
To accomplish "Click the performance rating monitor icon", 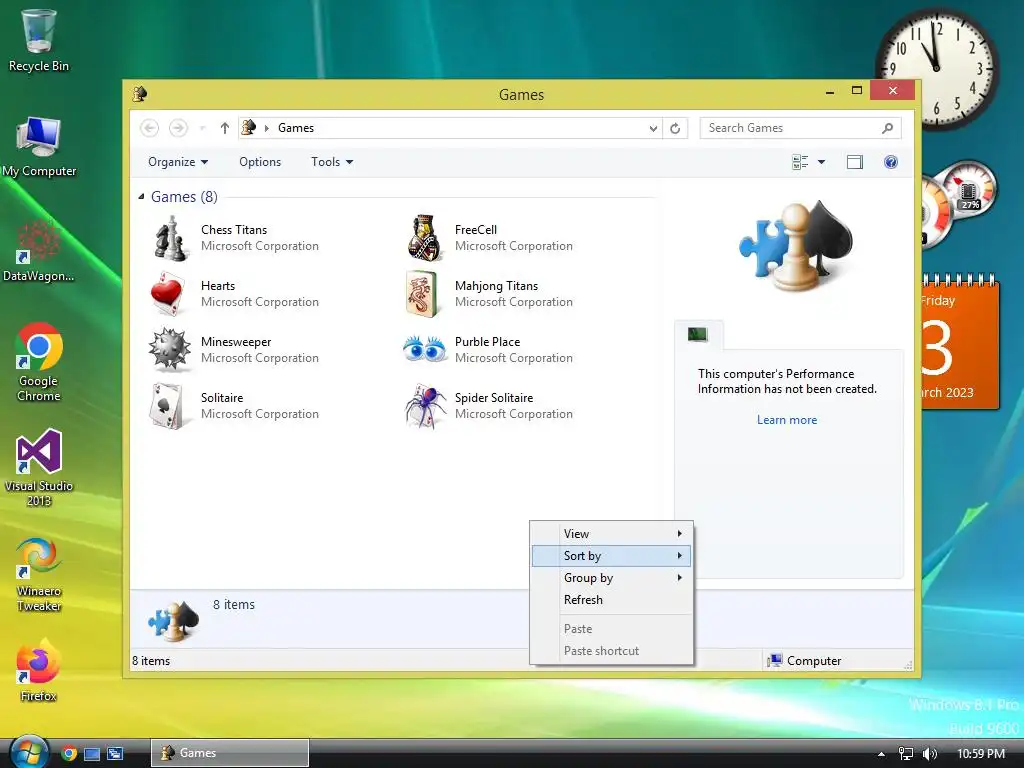I will 697,334.
